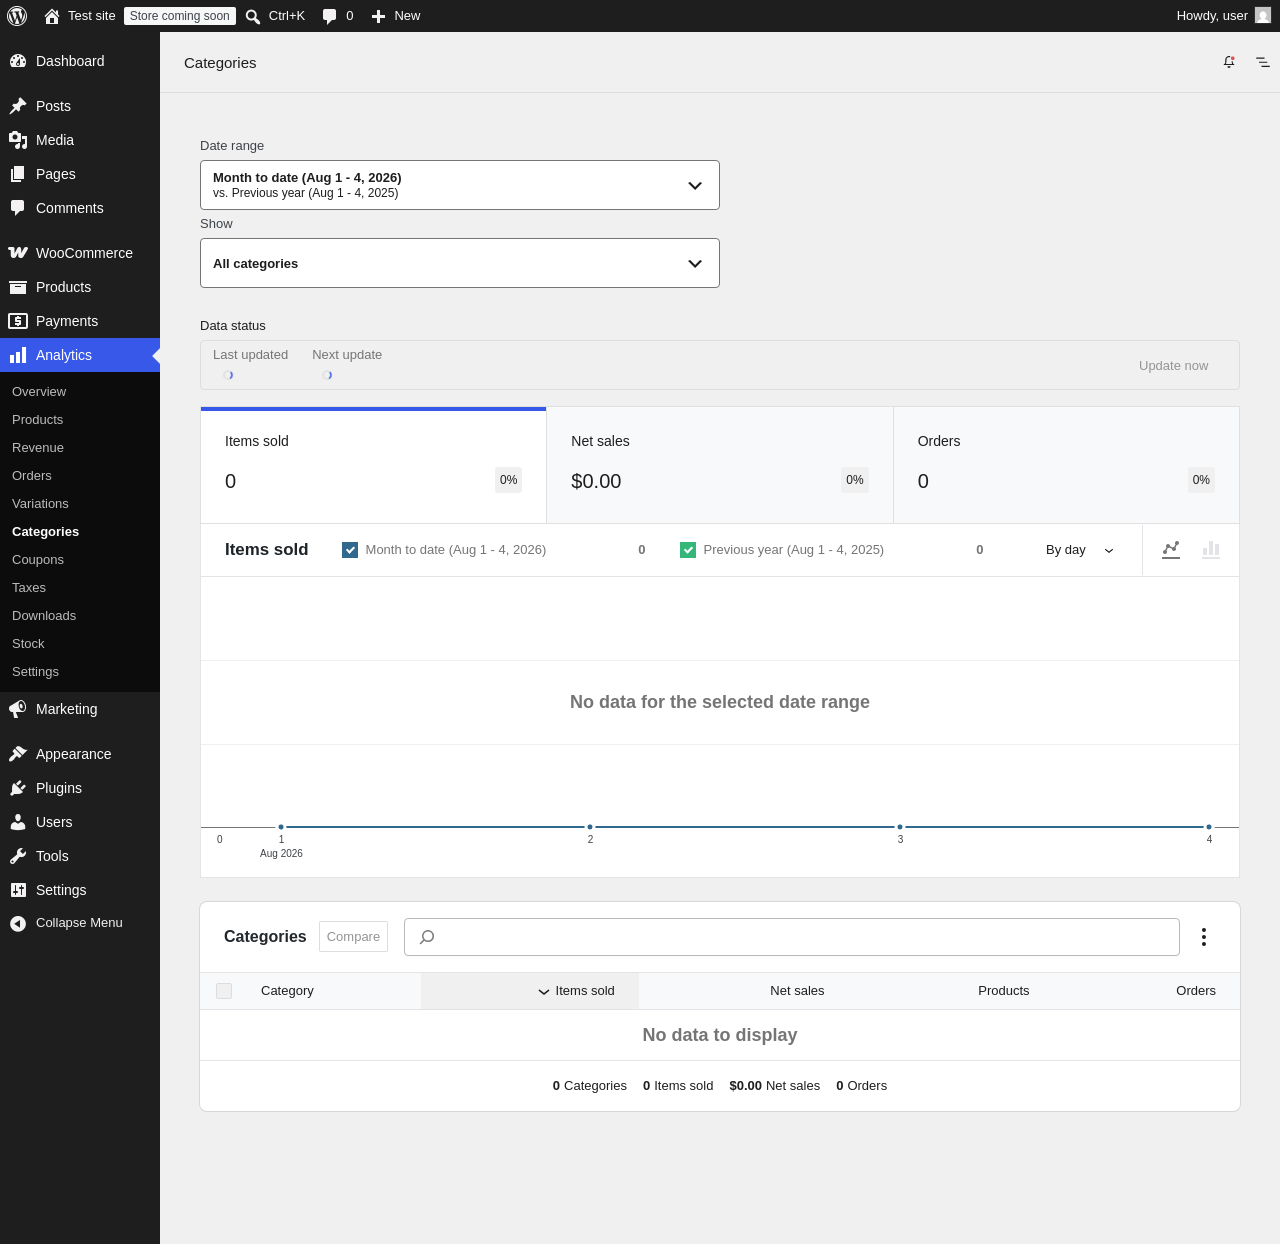1280x1244 pixels.
Task: Open the Ctrl+K search magnifier icon
Action: 253,16
